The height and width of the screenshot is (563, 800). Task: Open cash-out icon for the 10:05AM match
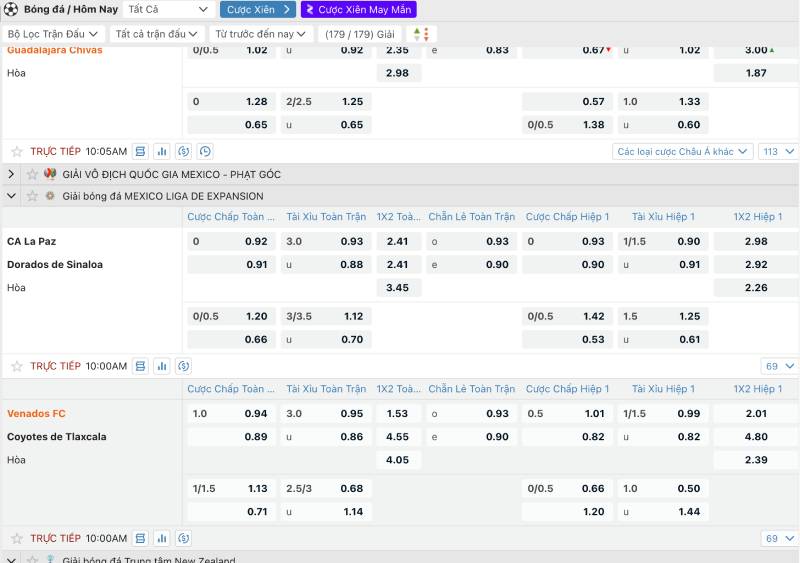pos(183,152)
